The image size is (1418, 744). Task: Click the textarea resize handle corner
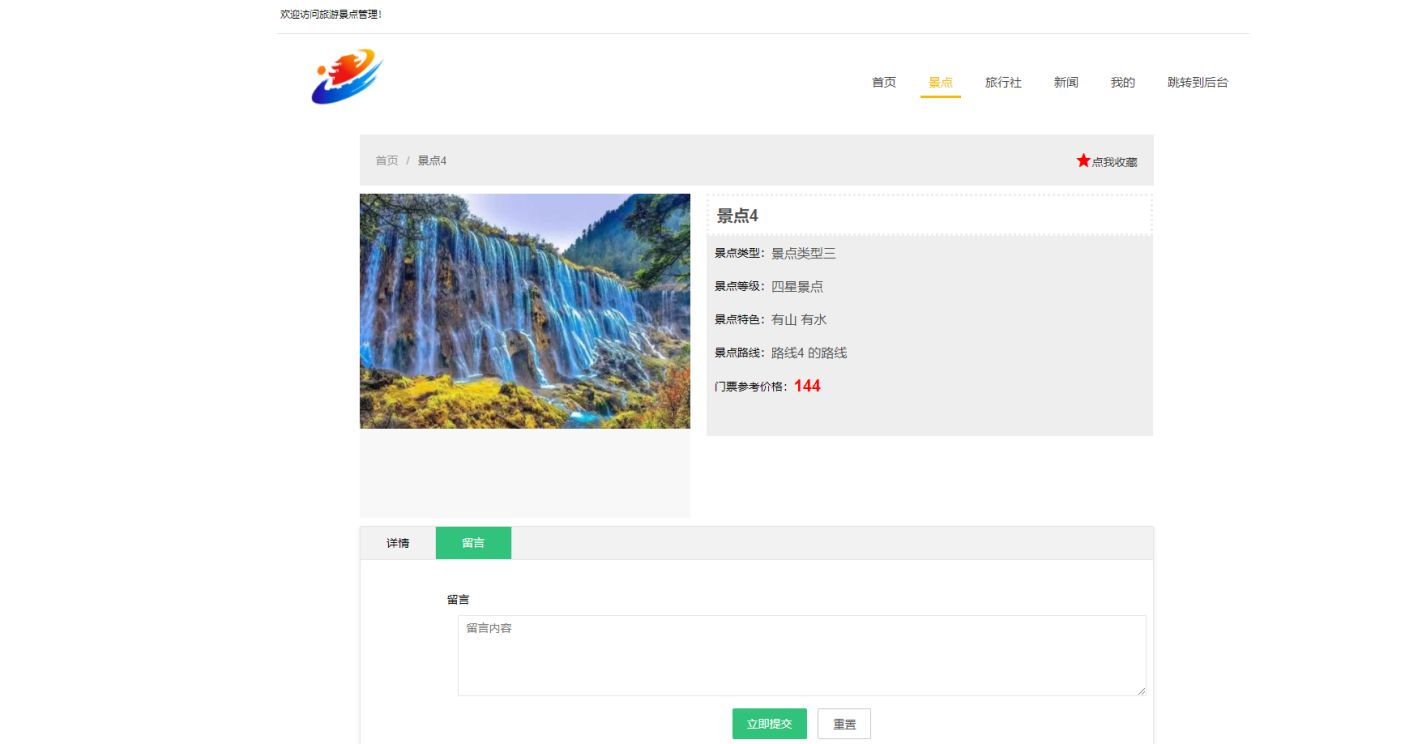point(1141,690)
